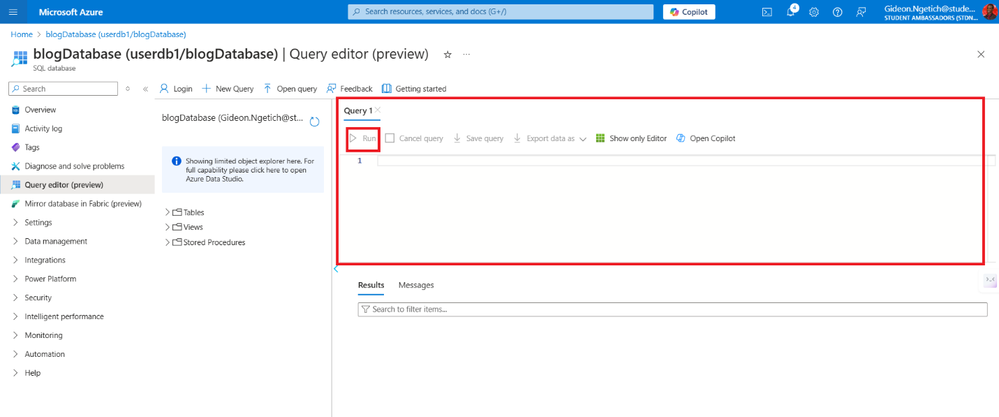
Task: Open Copilot in query editor
Action: point(705,138)
